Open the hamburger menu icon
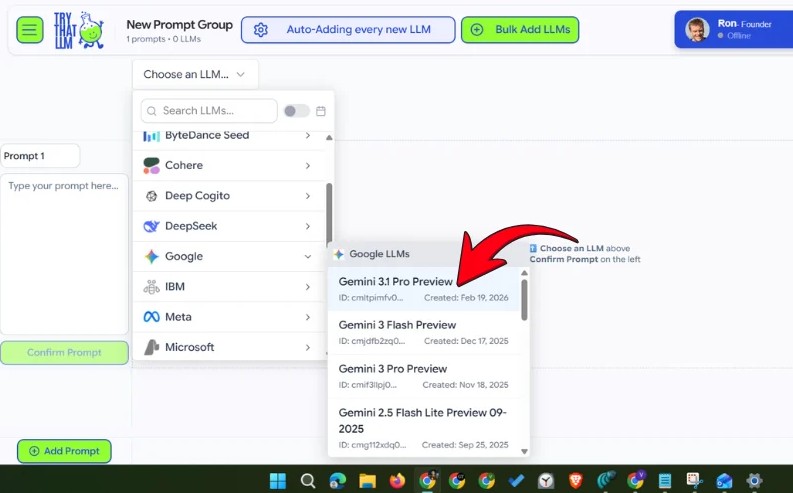The width and height of the screenshot is (793, 493). tap(29, 30)
